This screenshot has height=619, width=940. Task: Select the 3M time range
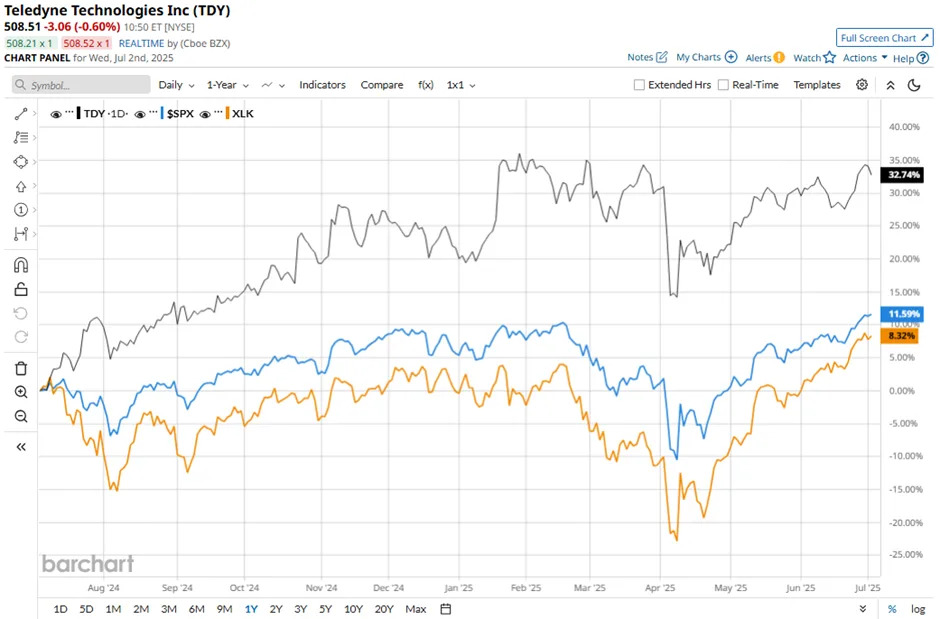168,609
